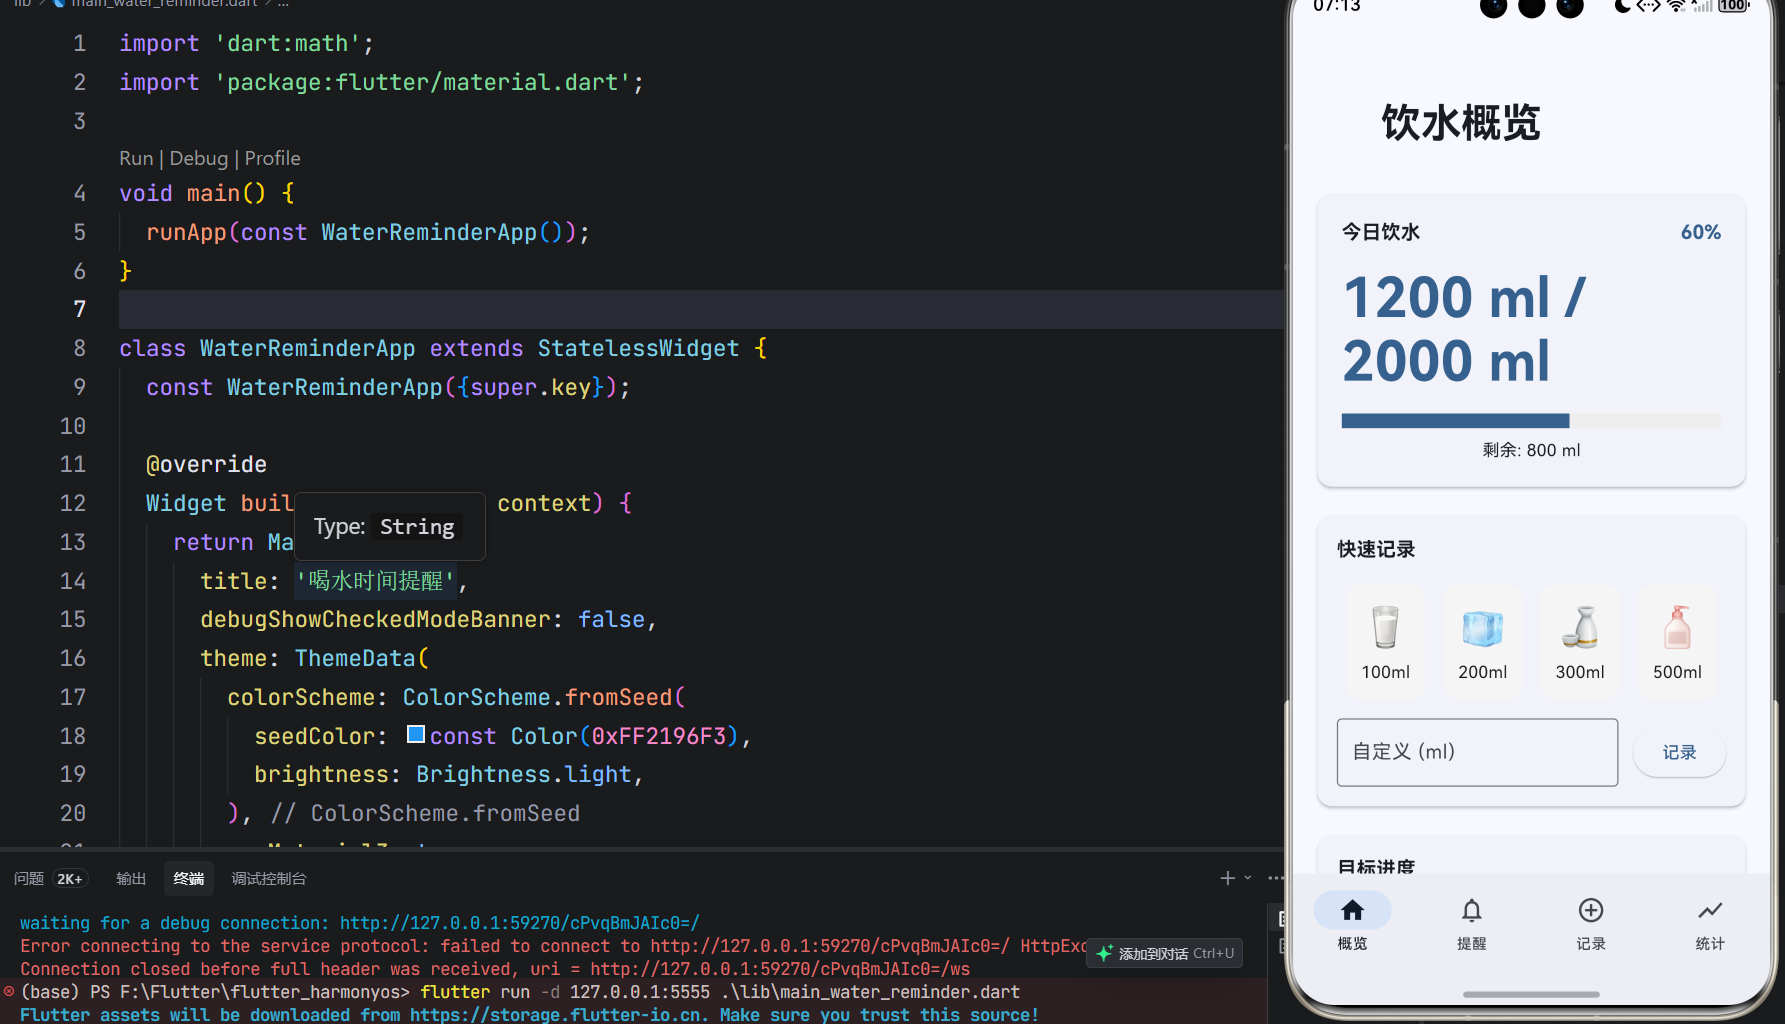Image resolution: width=1785 pixels, height=1024 pixels.
Task: Click the 今日饮水 progress bar
Action: (1531, 421)
